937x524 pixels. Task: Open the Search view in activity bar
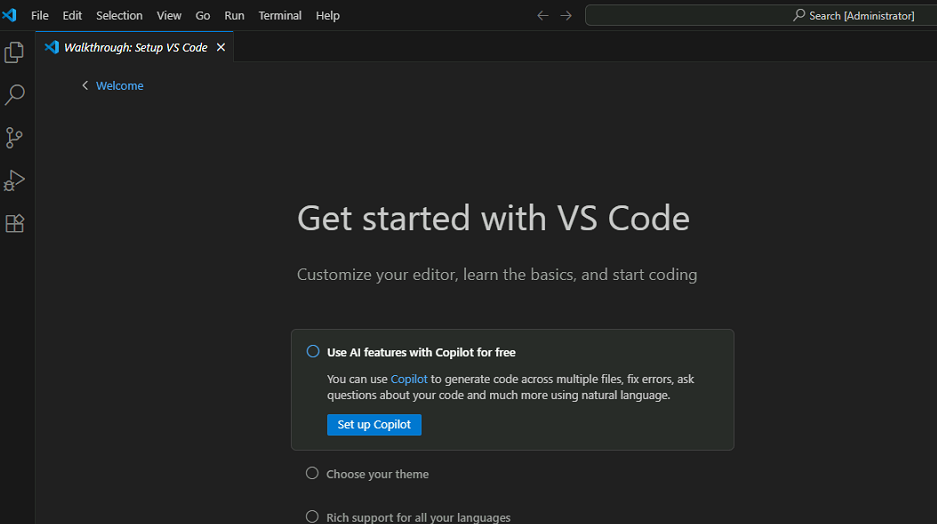pyautogui.click(x=14, y=94)
